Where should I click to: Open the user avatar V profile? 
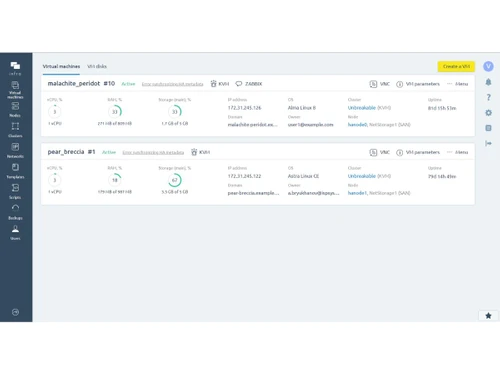pos(488,66)
